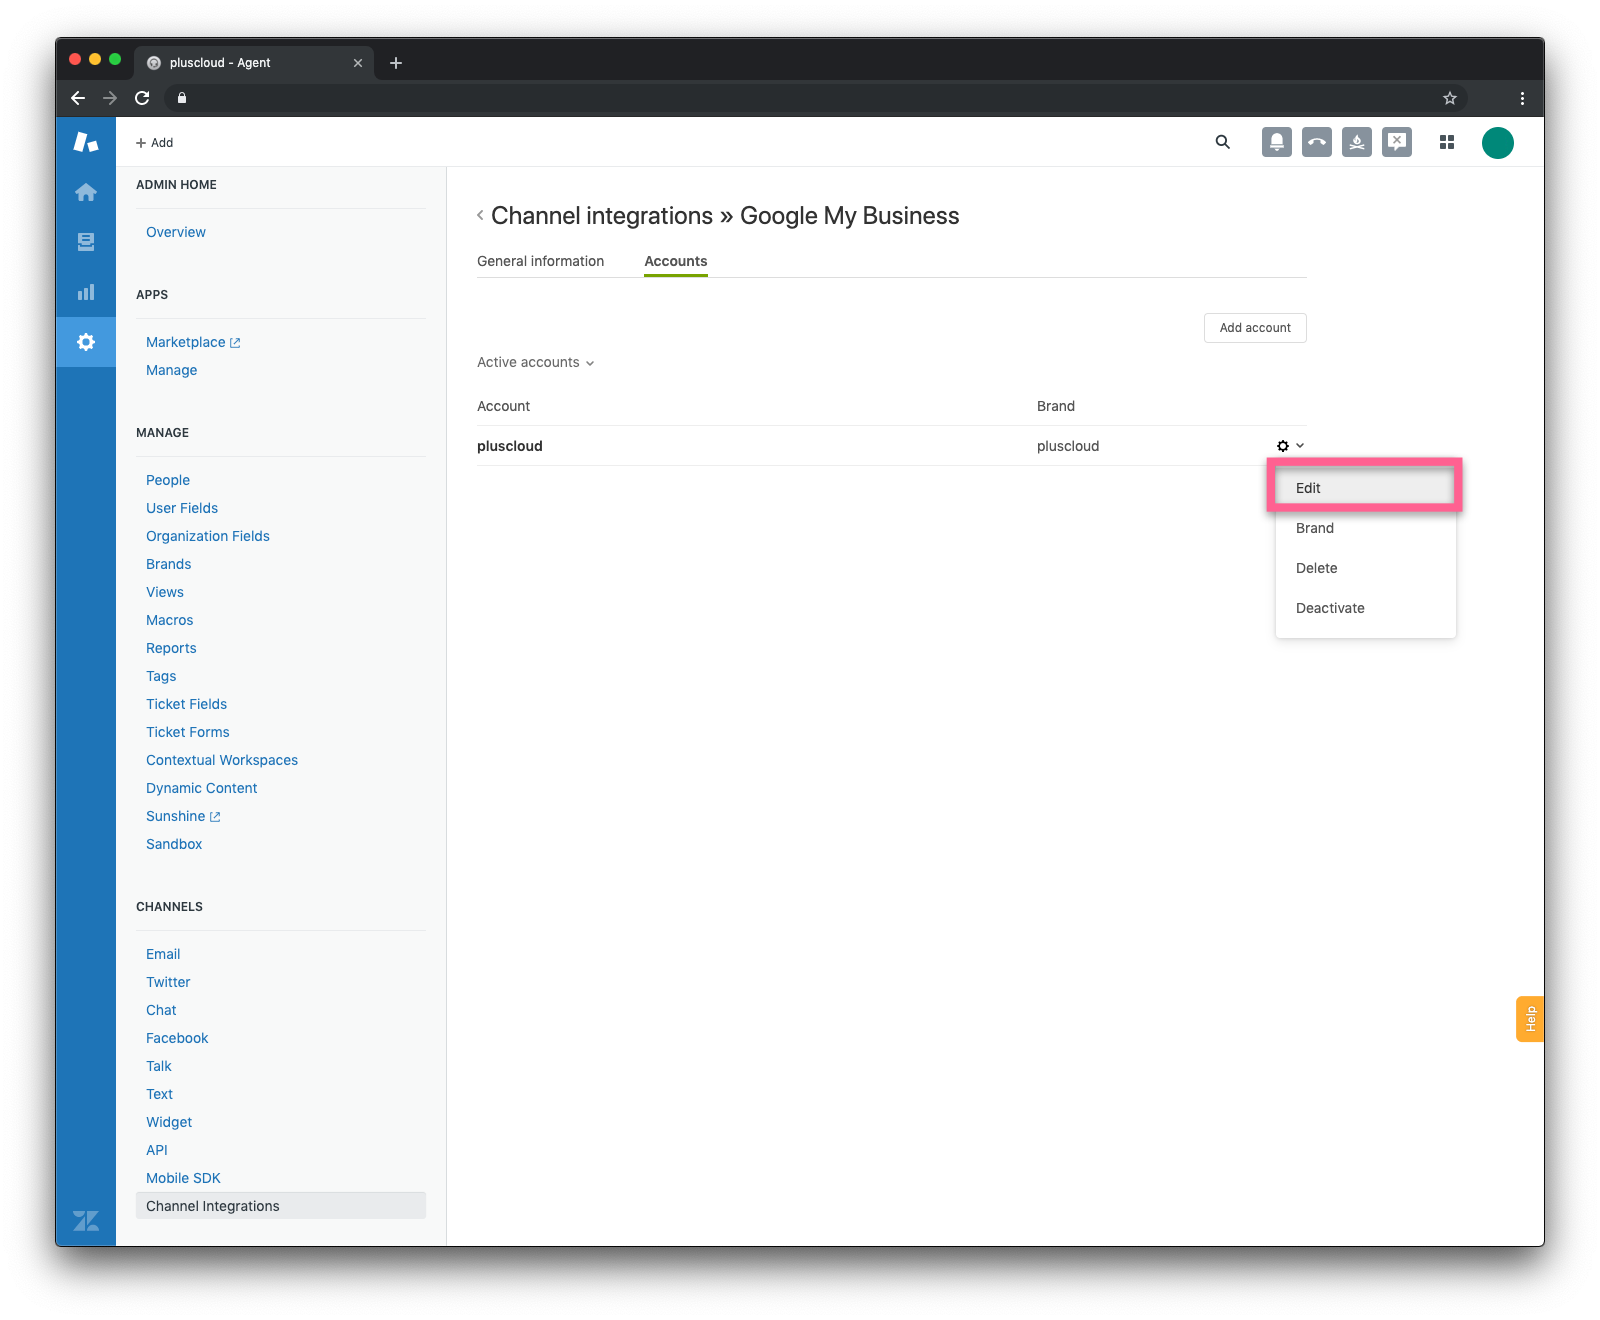Open the Talk phone icon
The width and height of the screenshot is (1600, 1320).
pyautogui.click(x=1317, y=142)
